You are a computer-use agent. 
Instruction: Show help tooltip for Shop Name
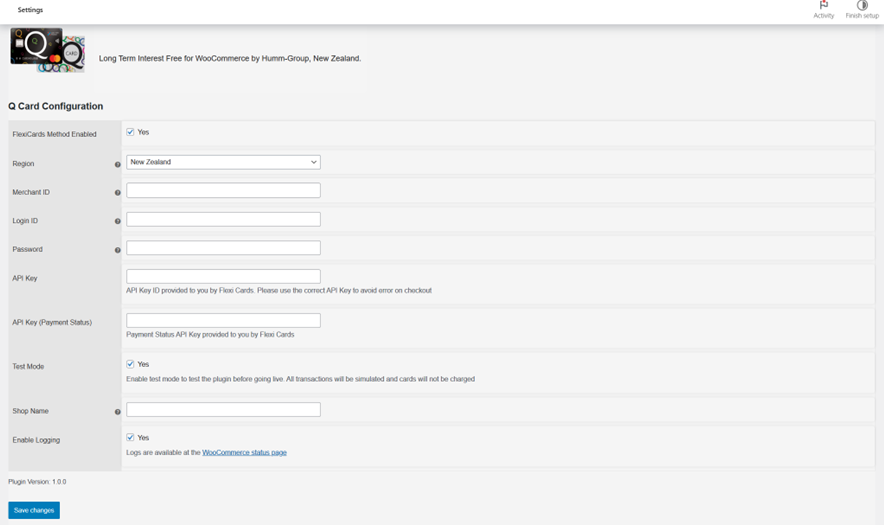tap(118, 412)
